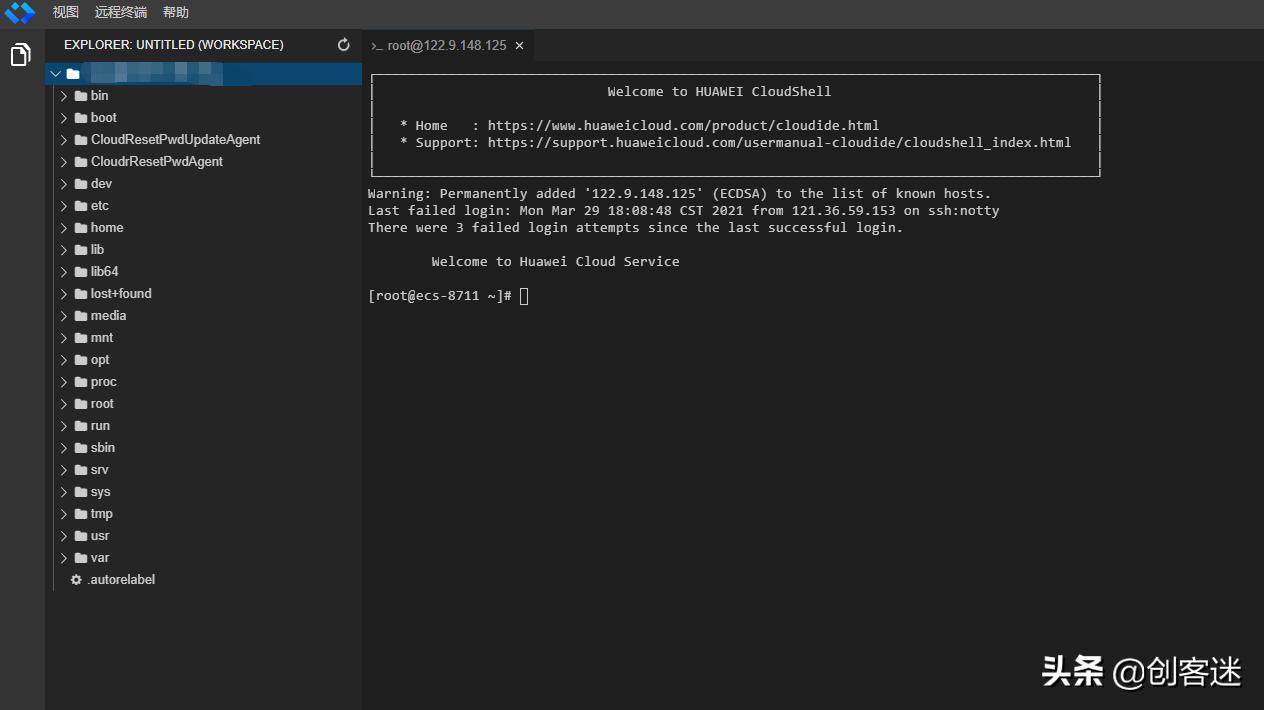This screenshot has width=1264, height=710.
Task: Click the CloudIDE logo icon
Action: pyautogui.click(x=19, y=13)
